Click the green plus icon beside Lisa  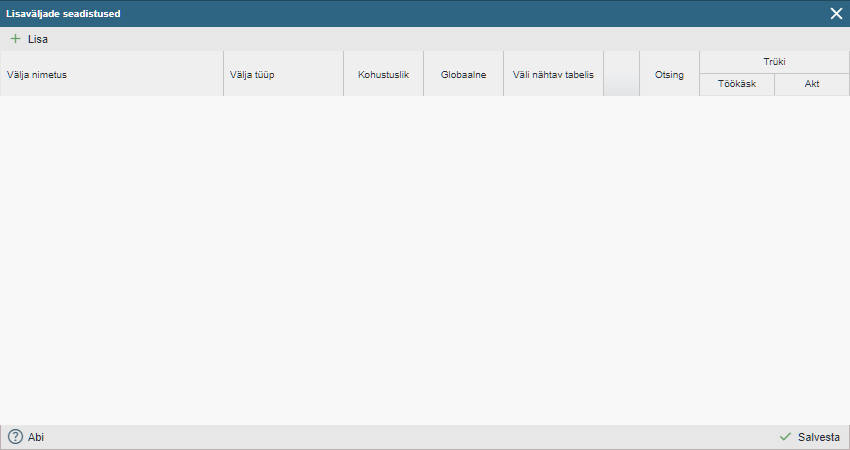coord(15,39)
